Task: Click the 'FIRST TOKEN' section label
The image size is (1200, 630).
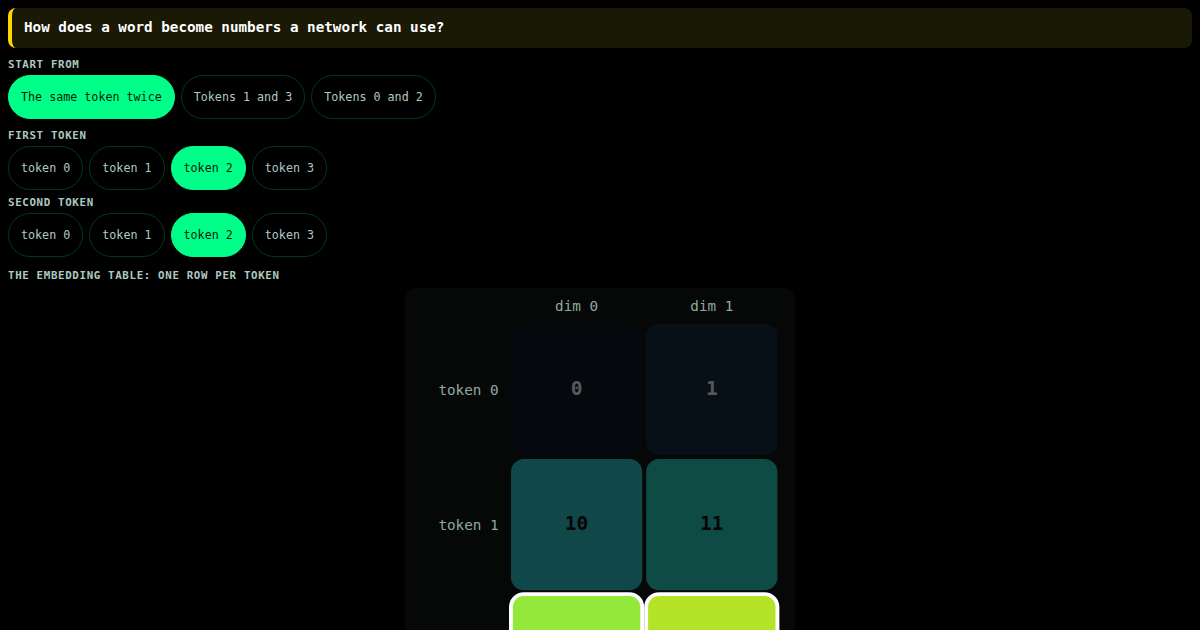Action: (x=47, y=135)
